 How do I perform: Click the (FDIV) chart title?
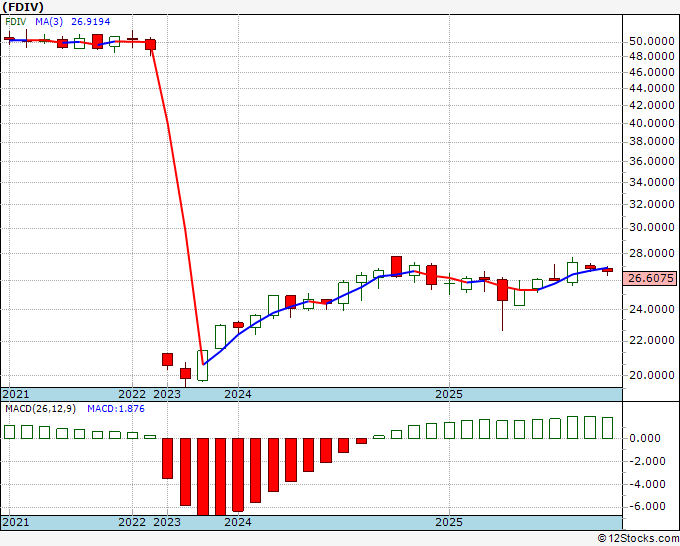(23, 7)
